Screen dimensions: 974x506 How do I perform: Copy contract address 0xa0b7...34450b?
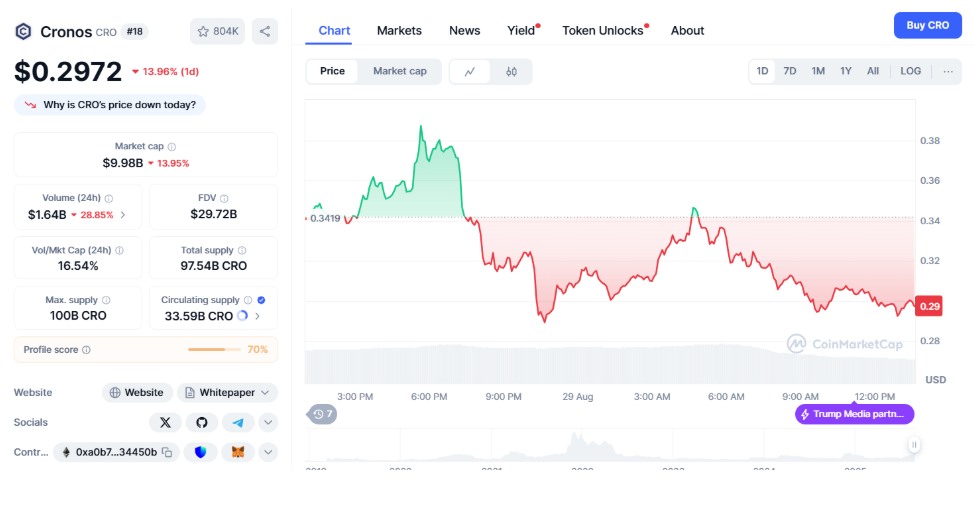(167, 452)
